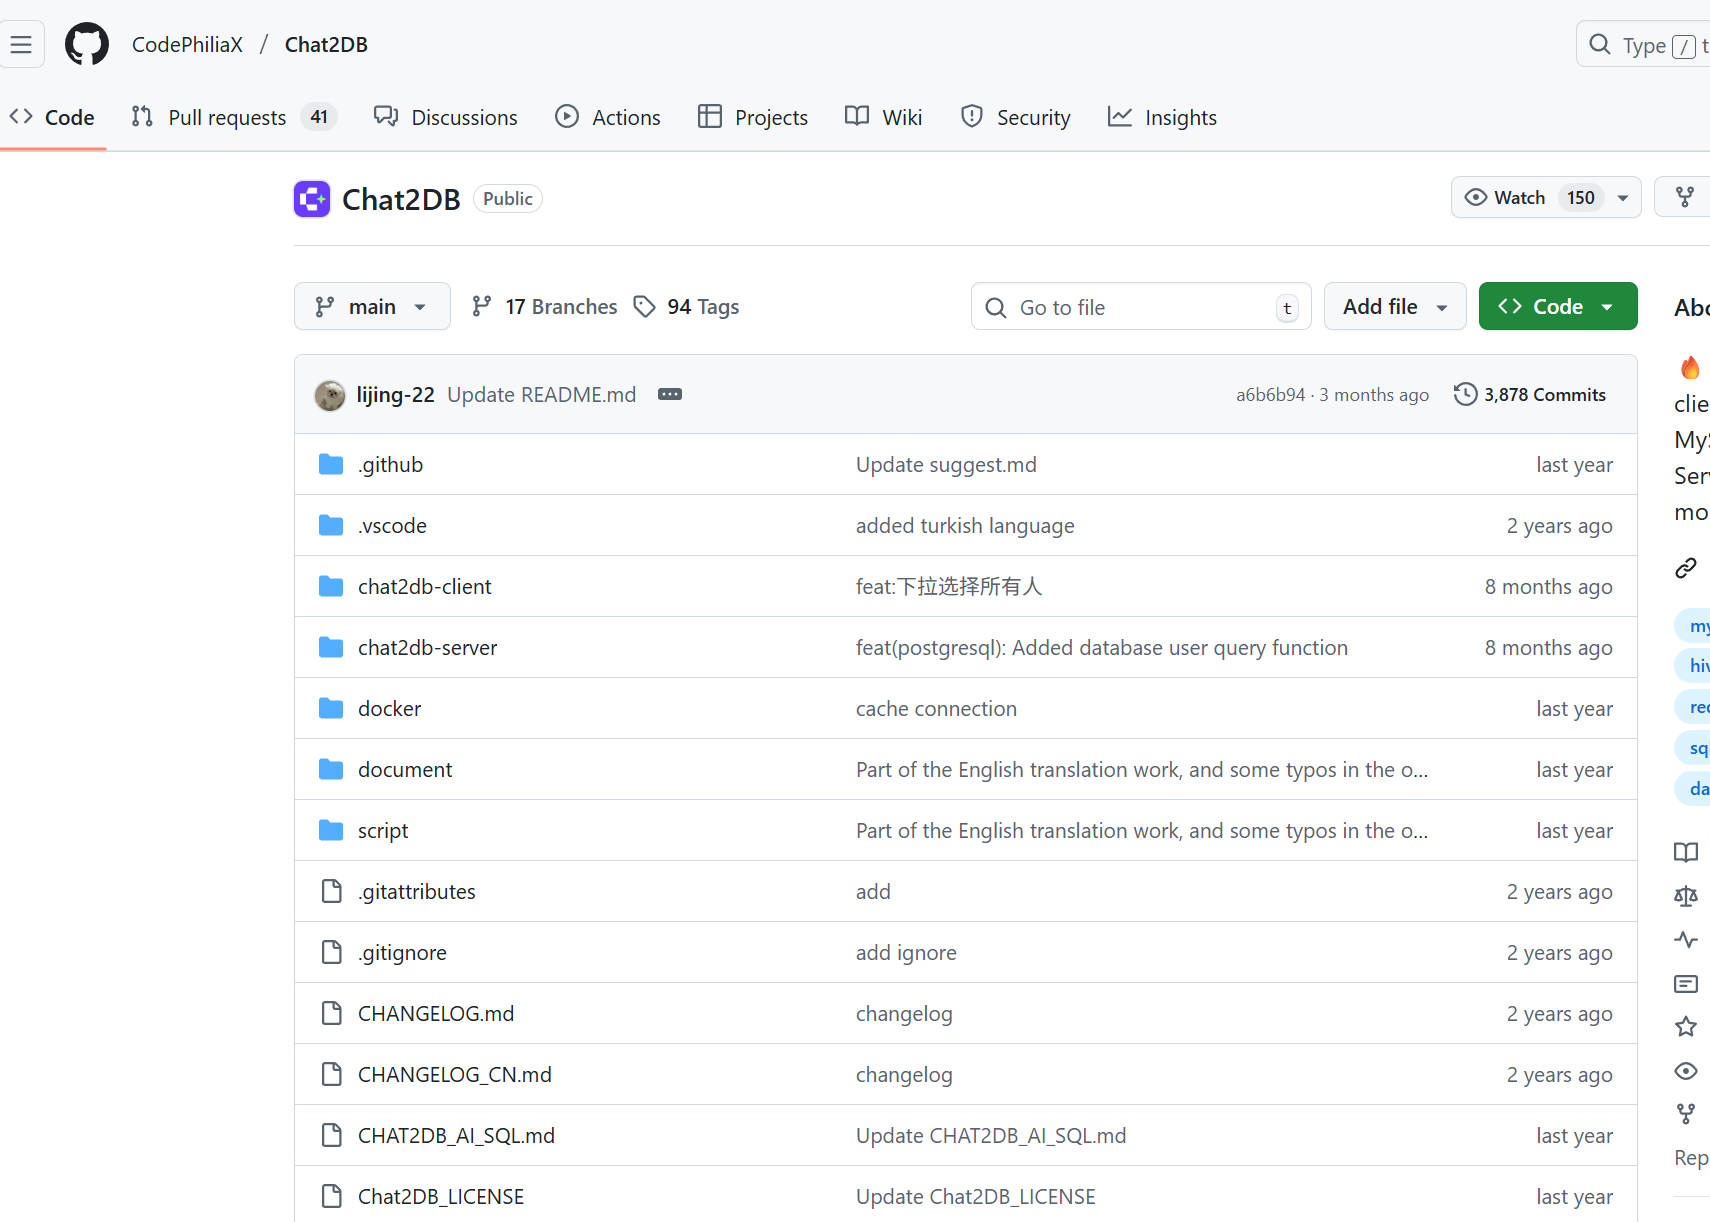Image resolution: width=1710 pixels, height=1222 pixels.
Task: Open Chat2DB breadcrumb link
Action: point(326,44)
